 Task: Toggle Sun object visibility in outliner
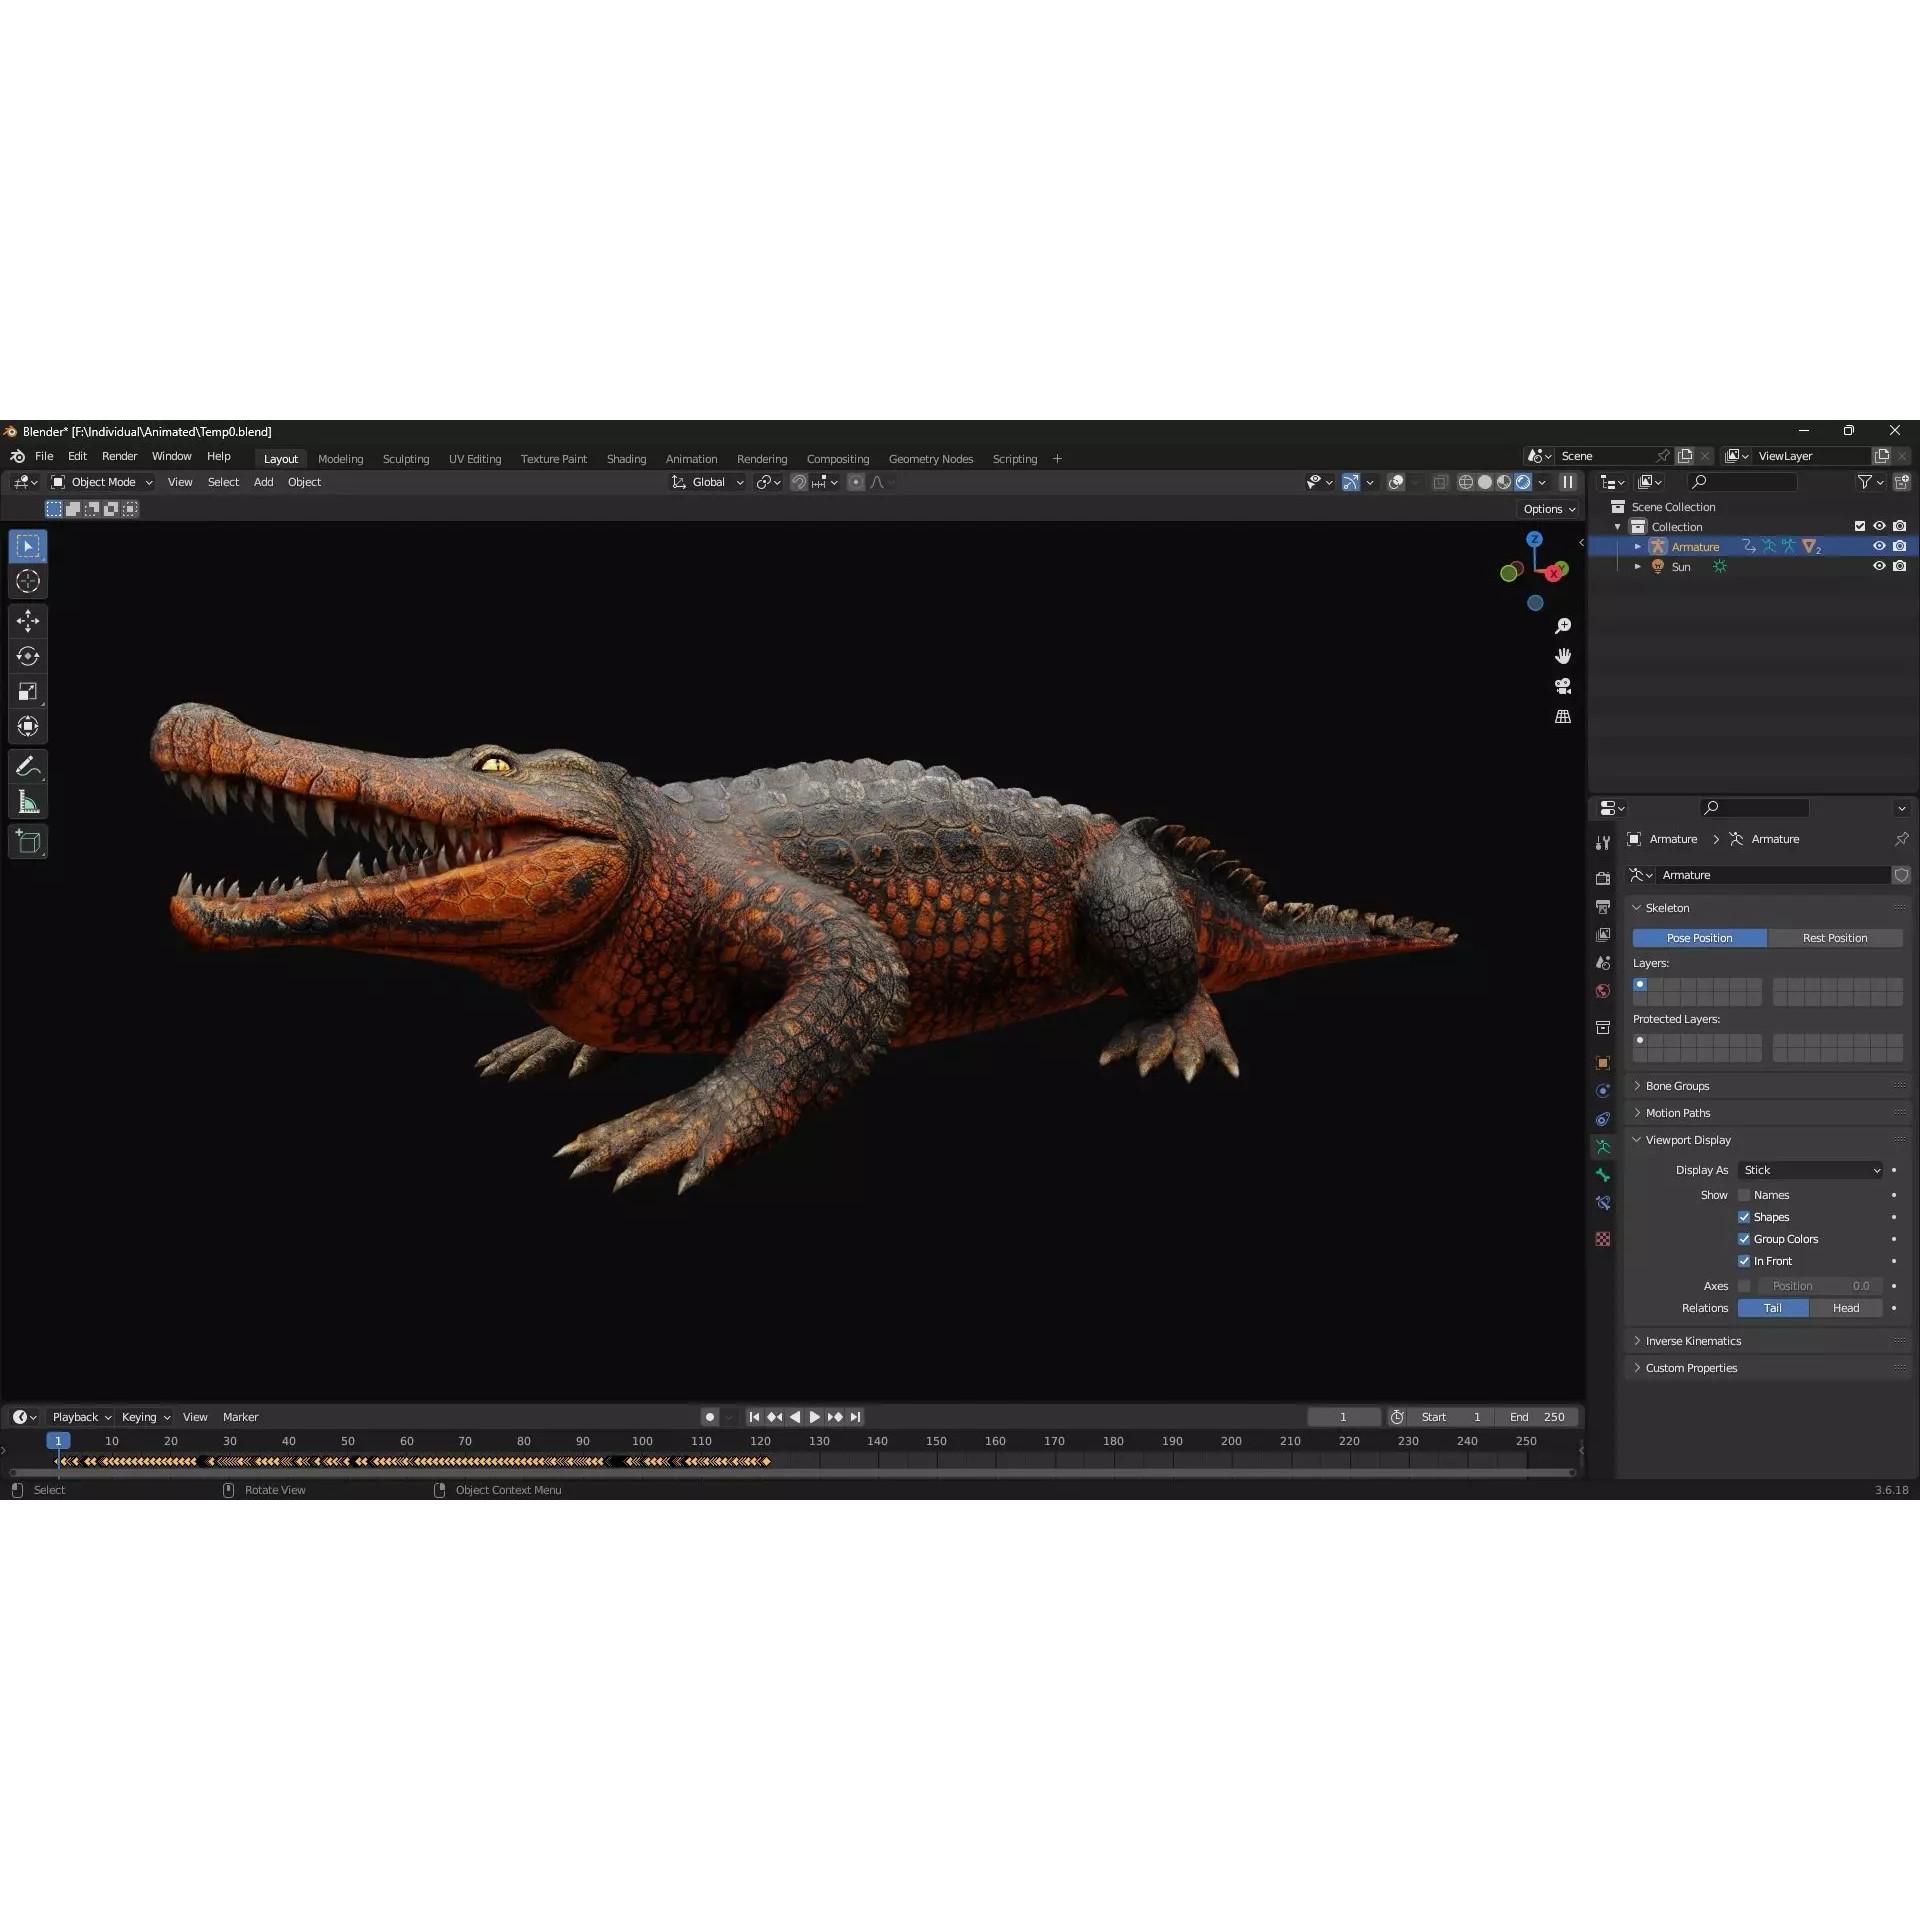click(x=1880, y=566)
